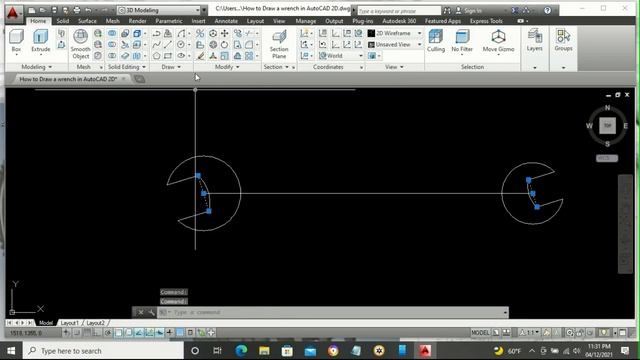The image size is (640, 360).
Task: Expand the View panel
Action: (x=394, y=67)
